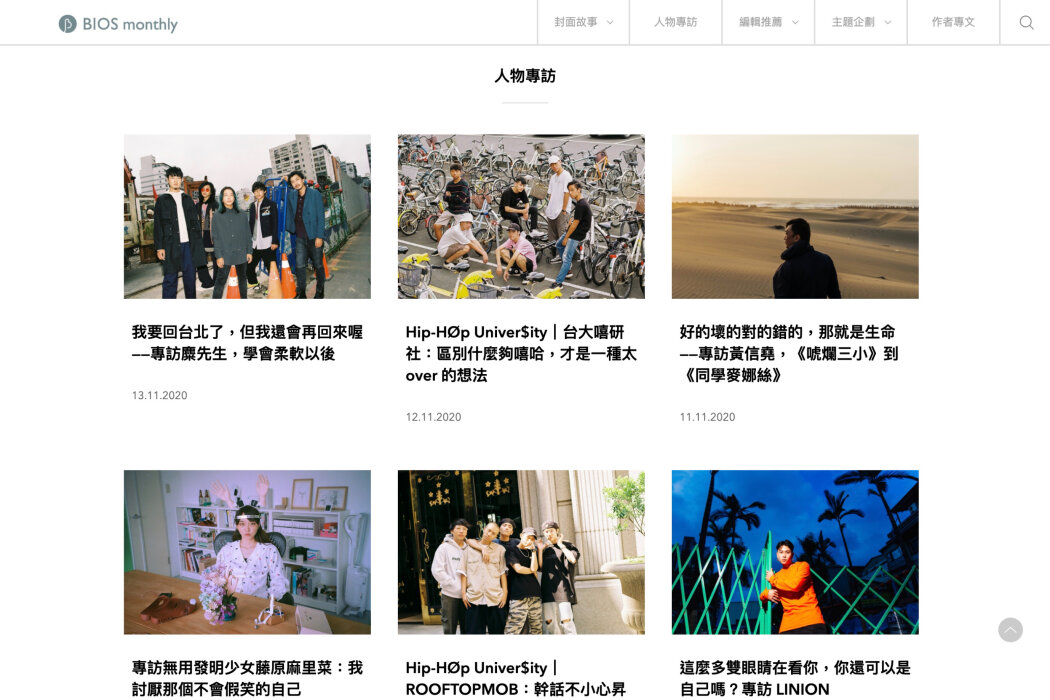Expand the 編輯推薦 dropdown chevron
The width and height of the screenshot is (1050, 700).
tap(795, 23)
